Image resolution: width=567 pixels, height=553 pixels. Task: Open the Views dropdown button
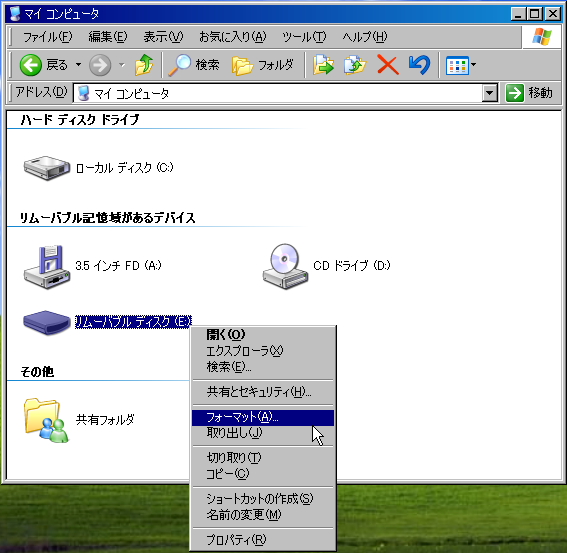click(461, 65)
